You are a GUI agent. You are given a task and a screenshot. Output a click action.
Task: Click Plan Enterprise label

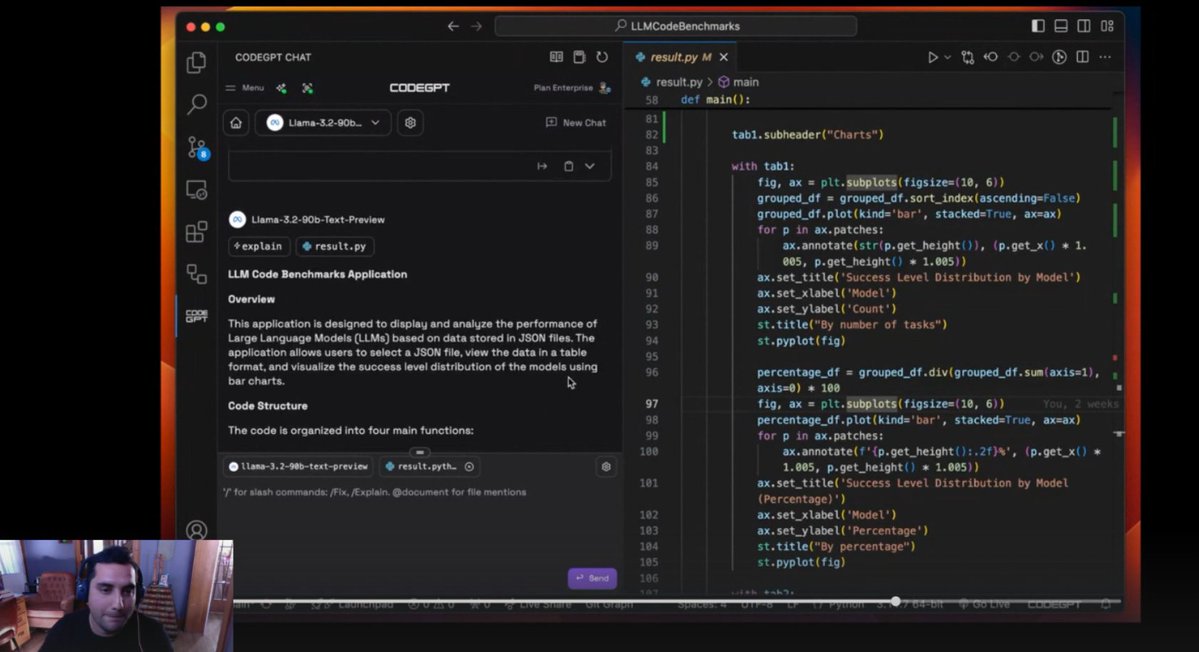pyautogui.click(x=563, y=88)
